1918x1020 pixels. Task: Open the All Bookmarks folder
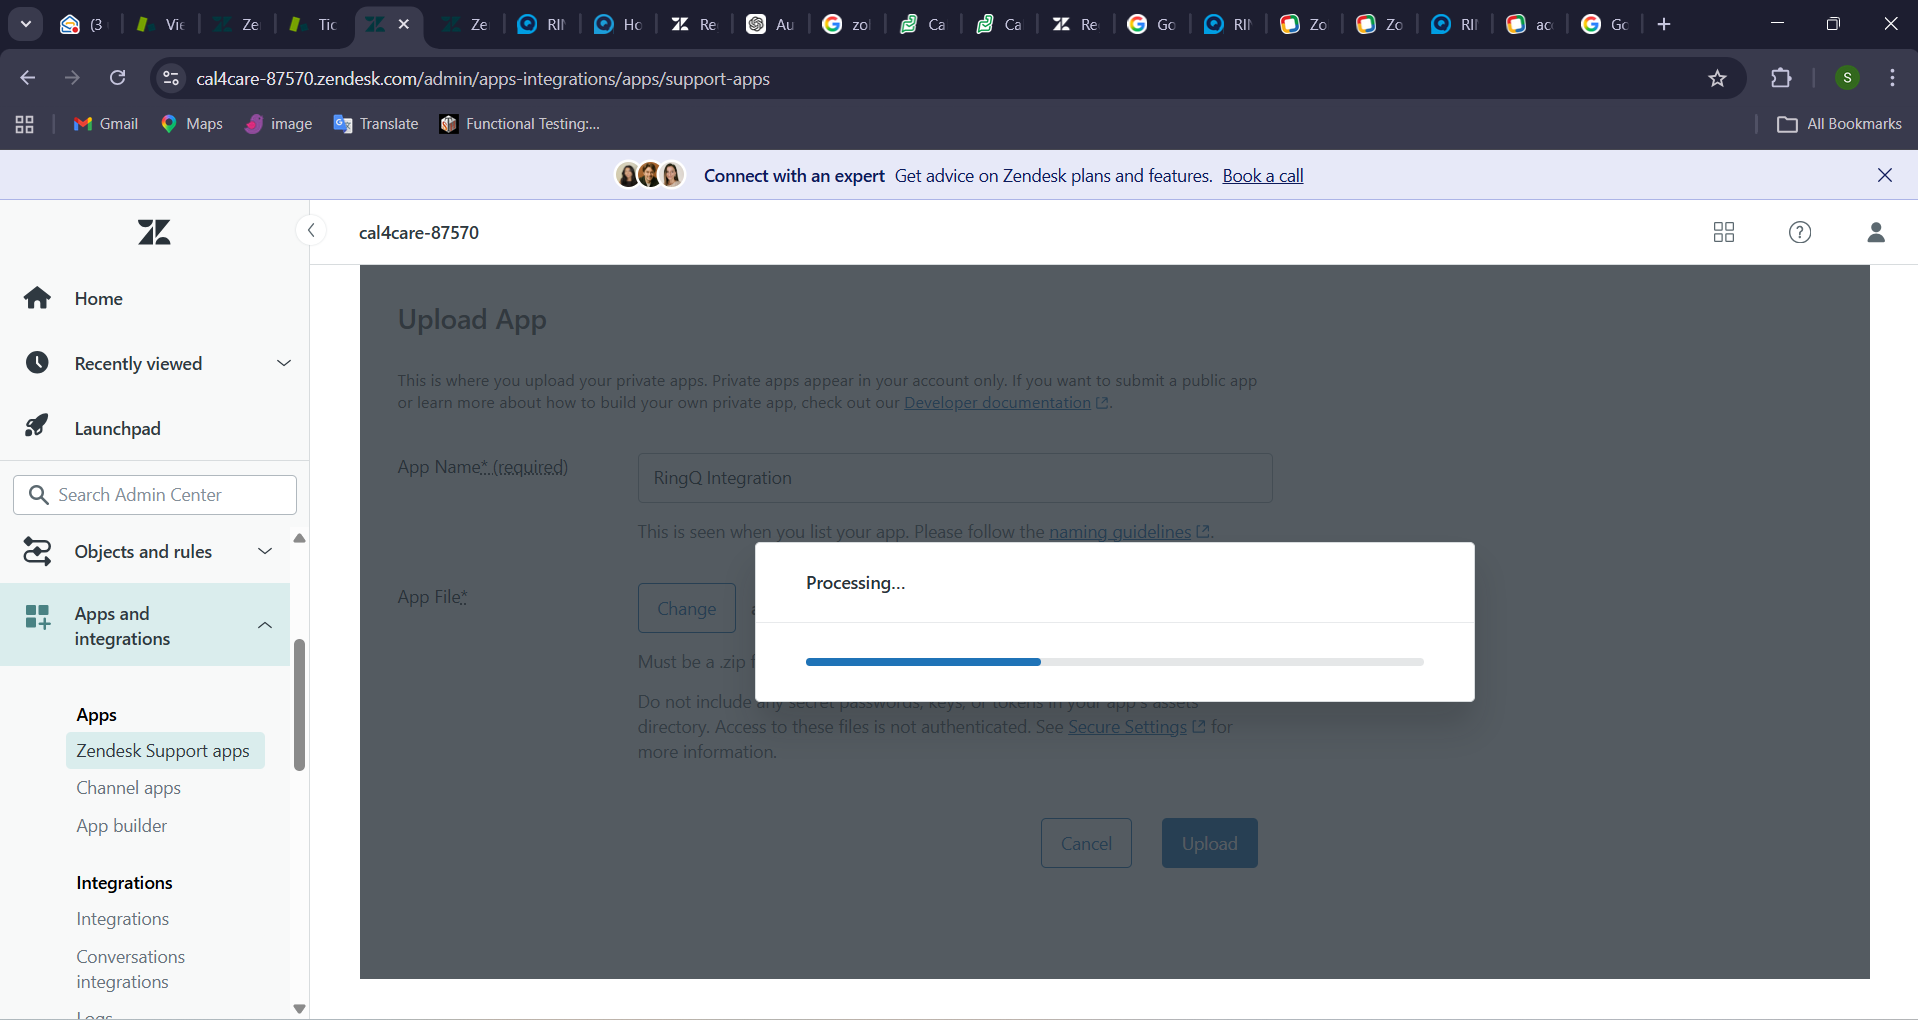click(1839, 124)
